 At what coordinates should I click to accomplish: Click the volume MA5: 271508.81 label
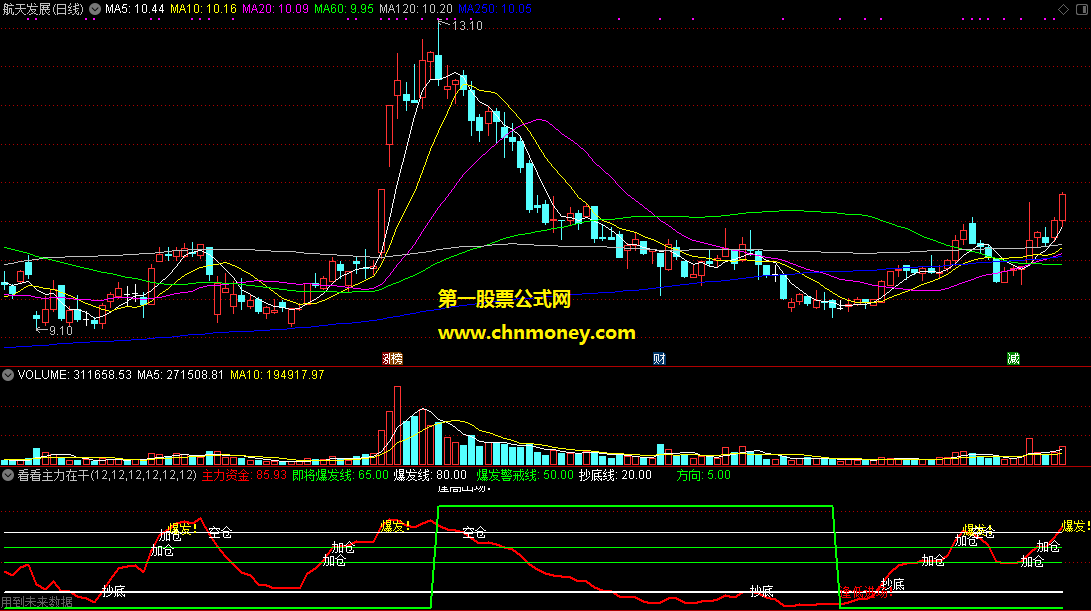point(180,375)
